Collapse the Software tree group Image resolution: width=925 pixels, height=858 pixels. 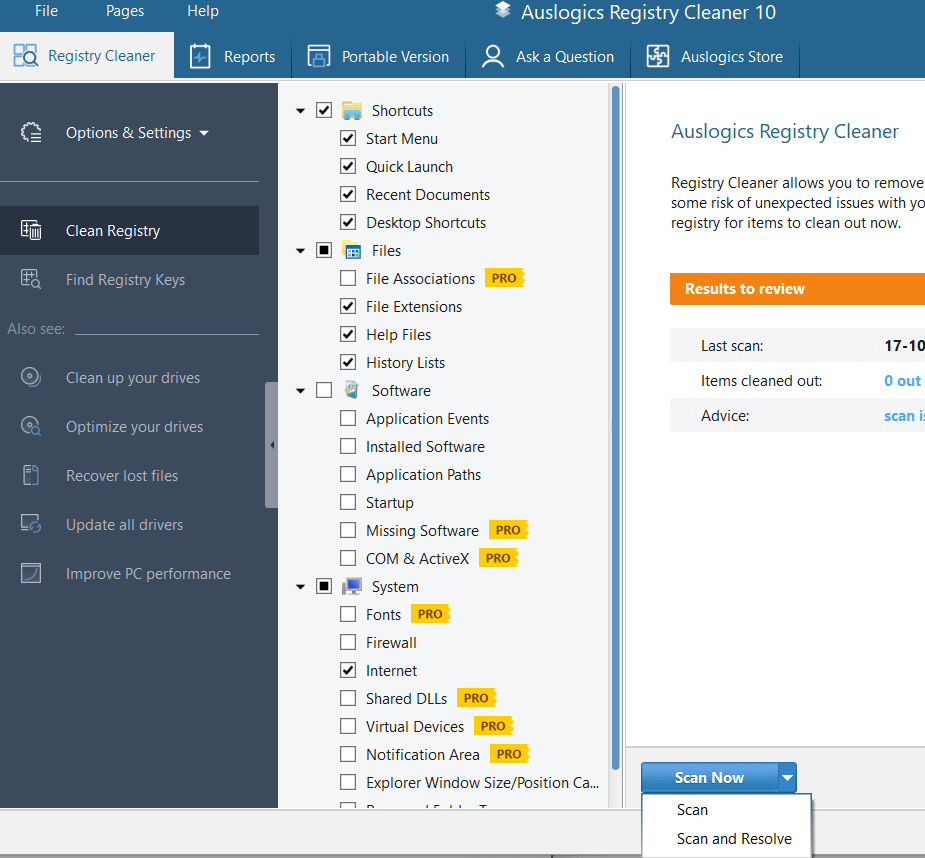pyautogui.click(x=301, y=390)
